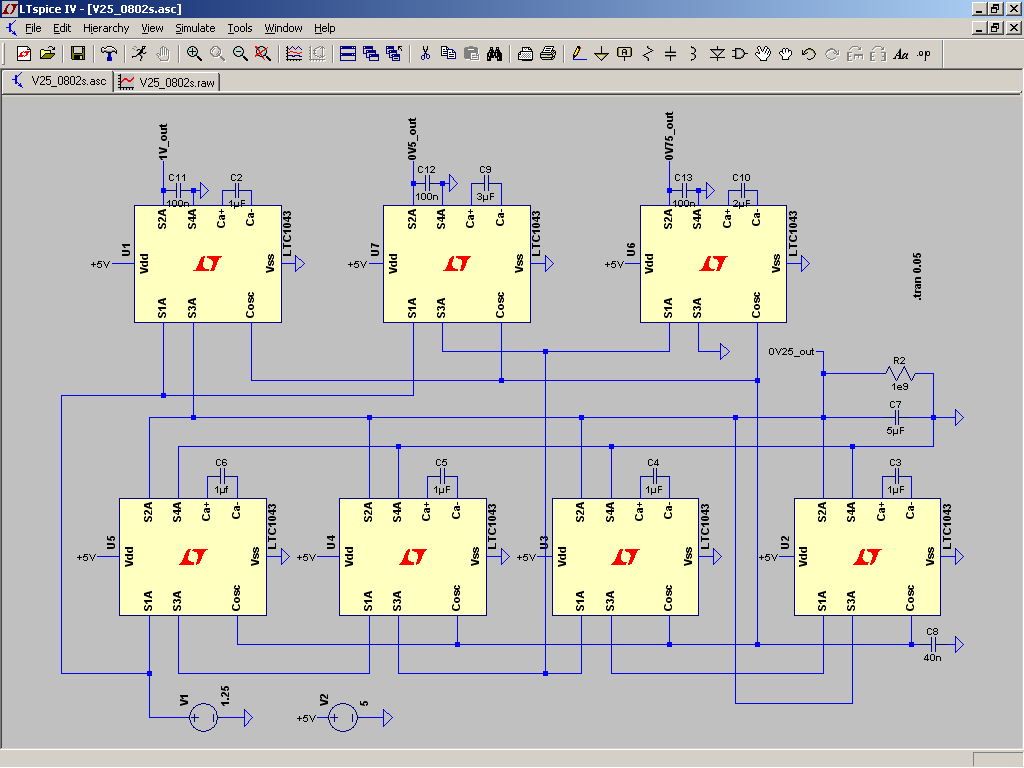1024x768 pixels.
Task: Select the Draw Wire pencil tool
Action: coord(579,54)
